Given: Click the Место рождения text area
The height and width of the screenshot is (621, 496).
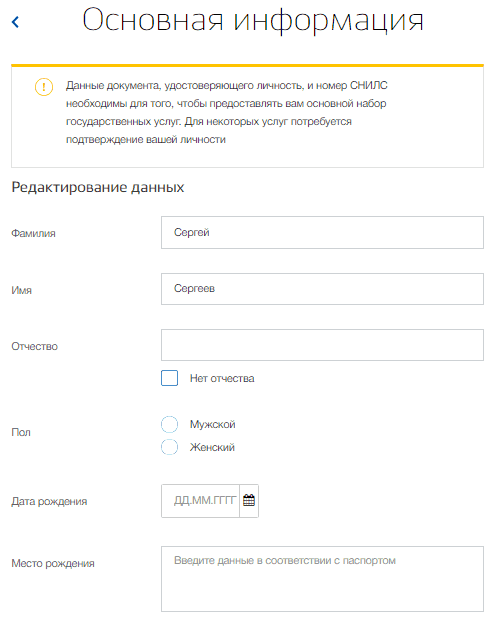Looking at the screenshot, I should (322, 579).
